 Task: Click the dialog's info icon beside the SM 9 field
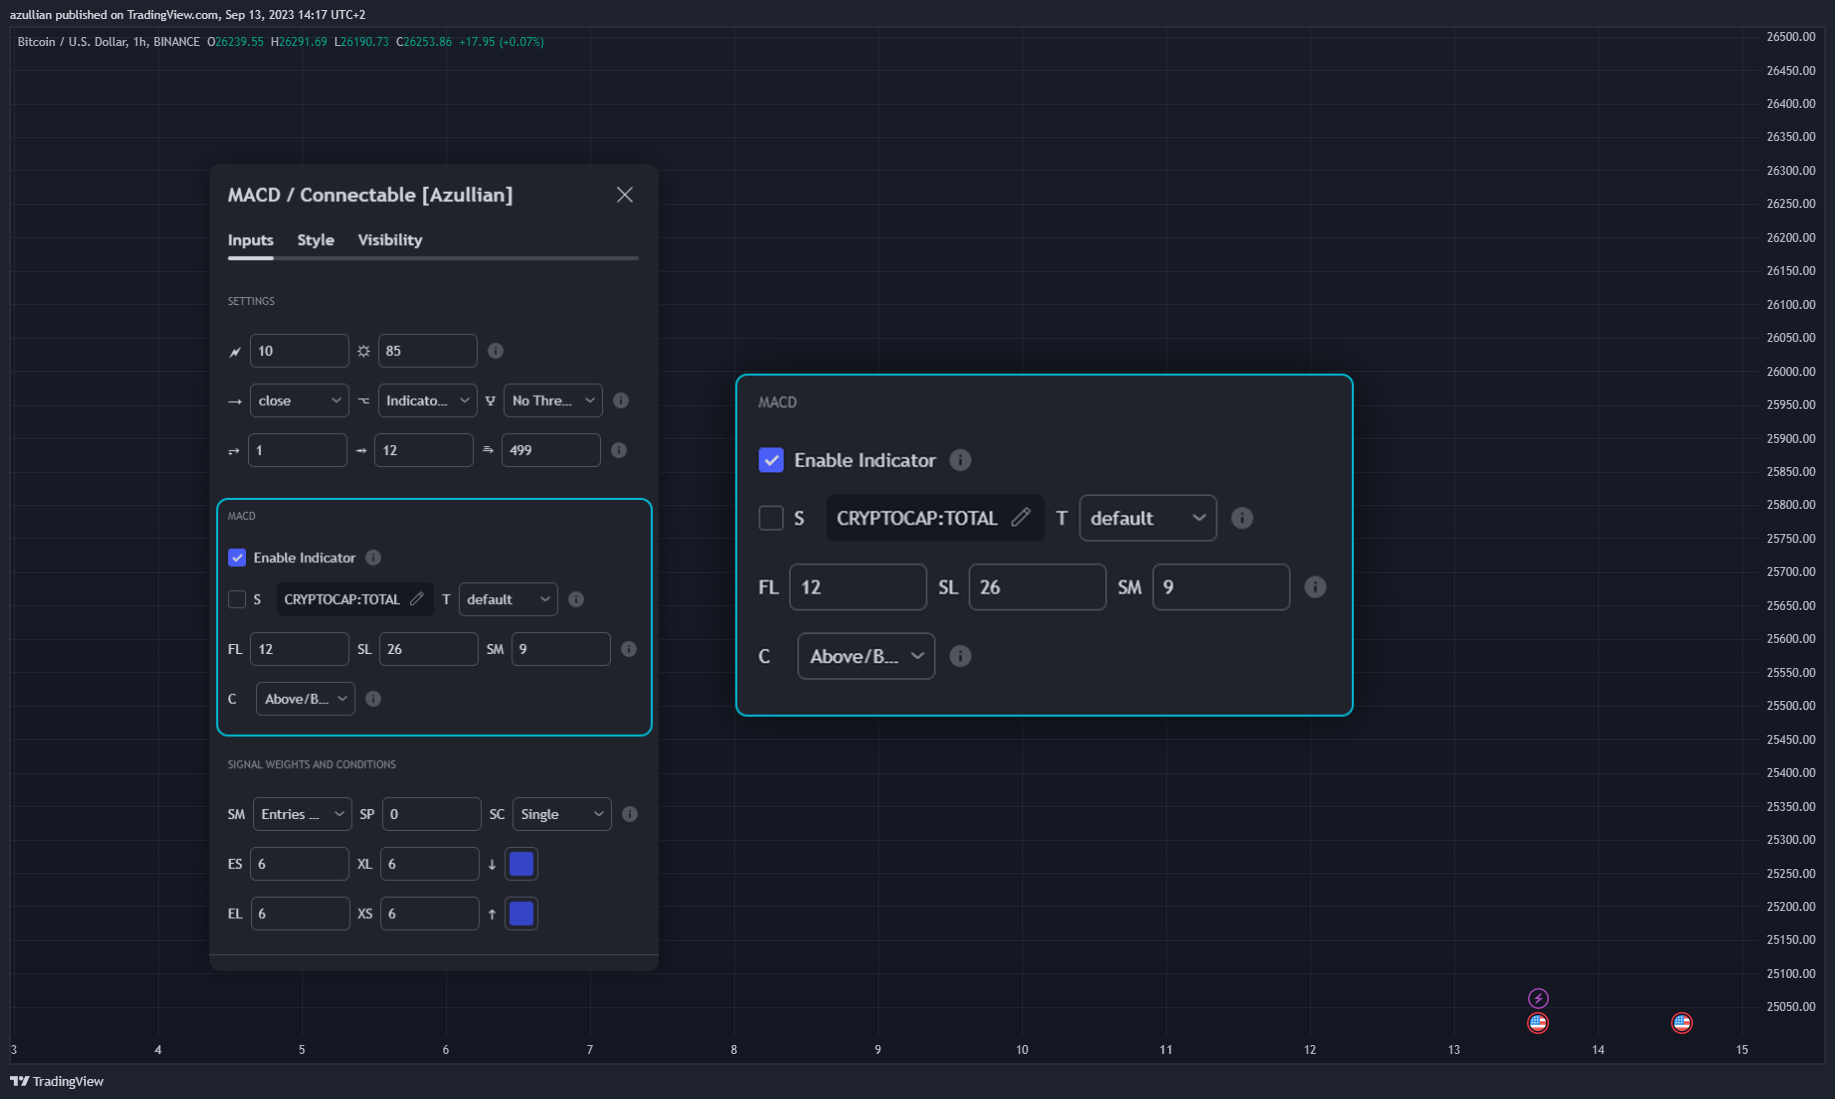tap(629, 649)
